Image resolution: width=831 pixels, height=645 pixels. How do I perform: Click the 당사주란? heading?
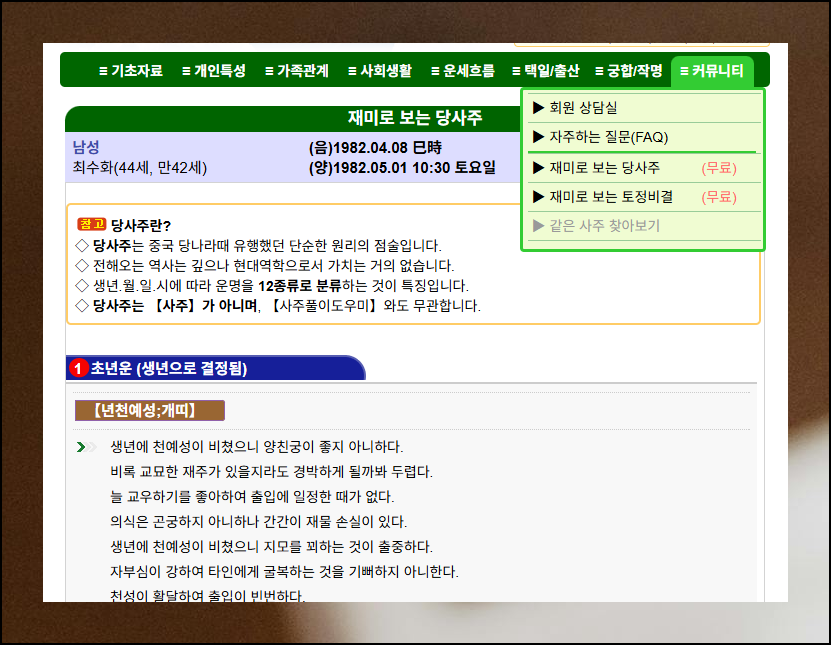coord(141,225)
